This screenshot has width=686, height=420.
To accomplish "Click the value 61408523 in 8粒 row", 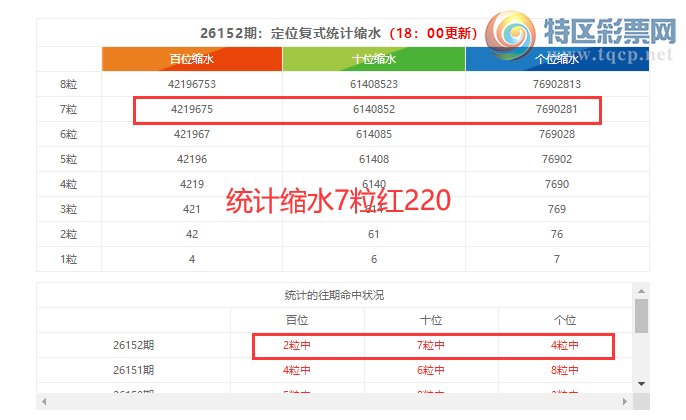I will coord(374,84).
